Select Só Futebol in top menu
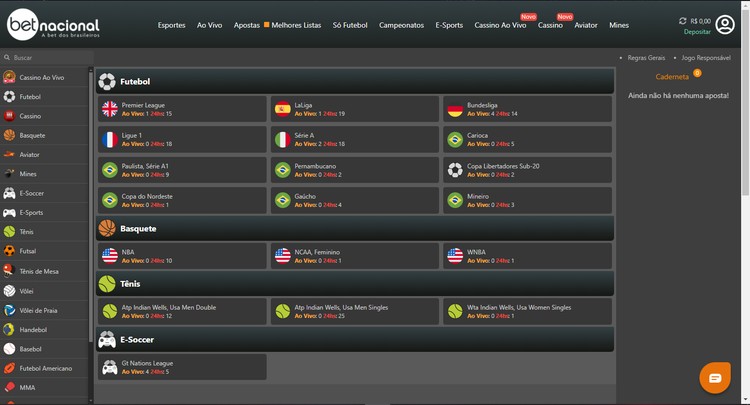The width and height of the screenshot is (750, 405). point(350,25)
